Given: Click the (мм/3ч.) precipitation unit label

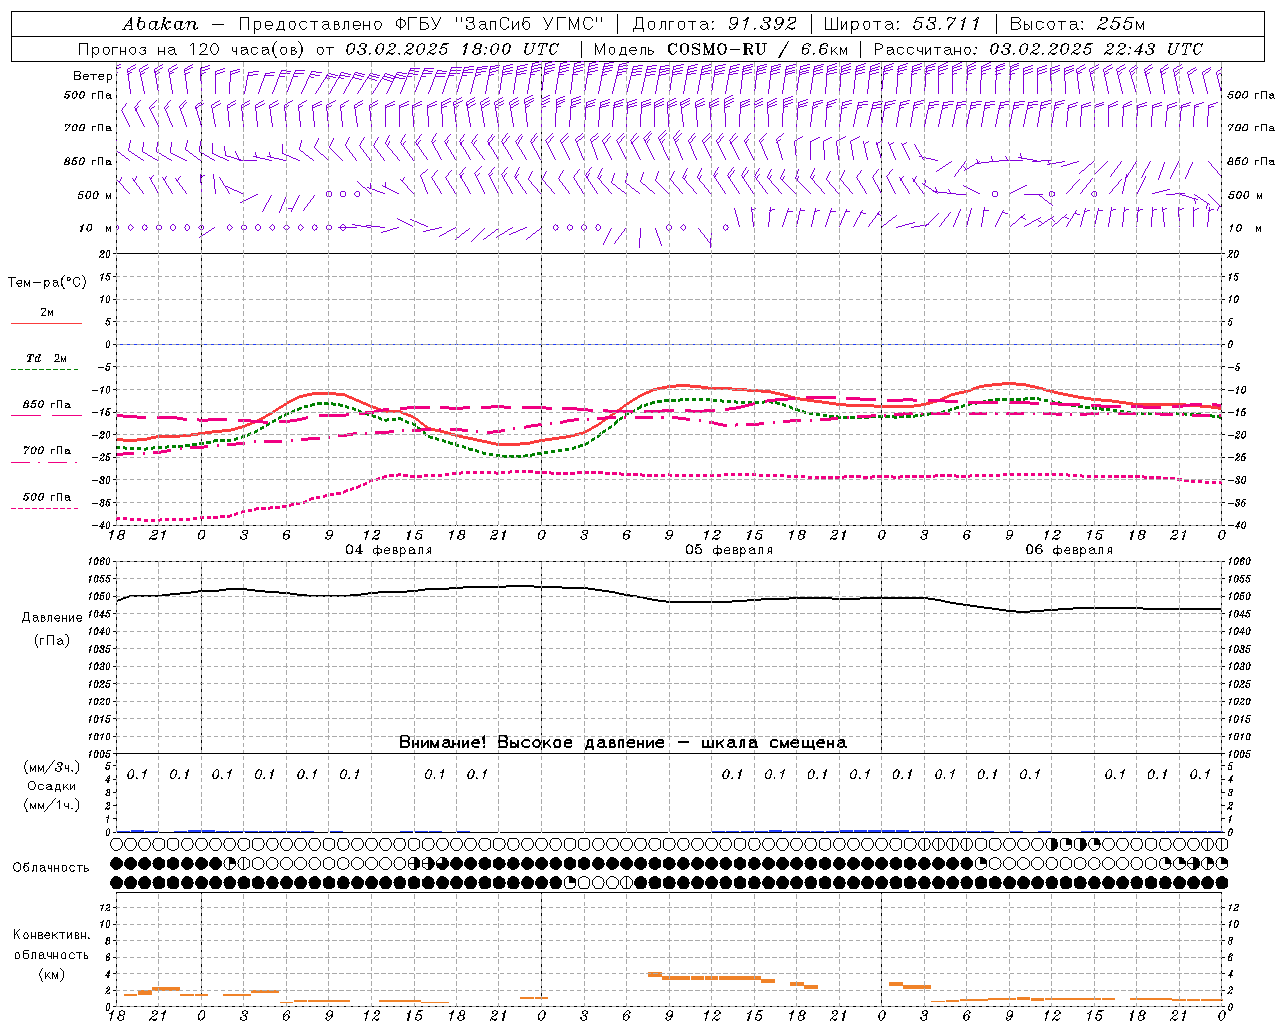Looking at the screenshot, I should pos(52,767).
